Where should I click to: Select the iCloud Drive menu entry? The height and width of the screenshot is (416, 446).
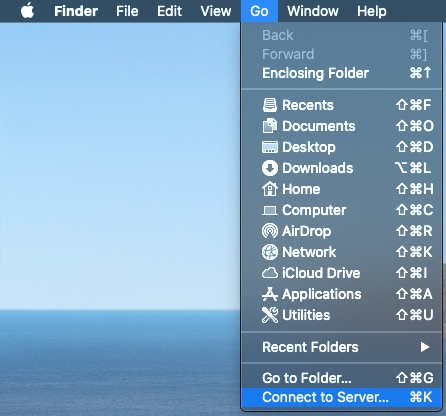(x=342, y=273)
